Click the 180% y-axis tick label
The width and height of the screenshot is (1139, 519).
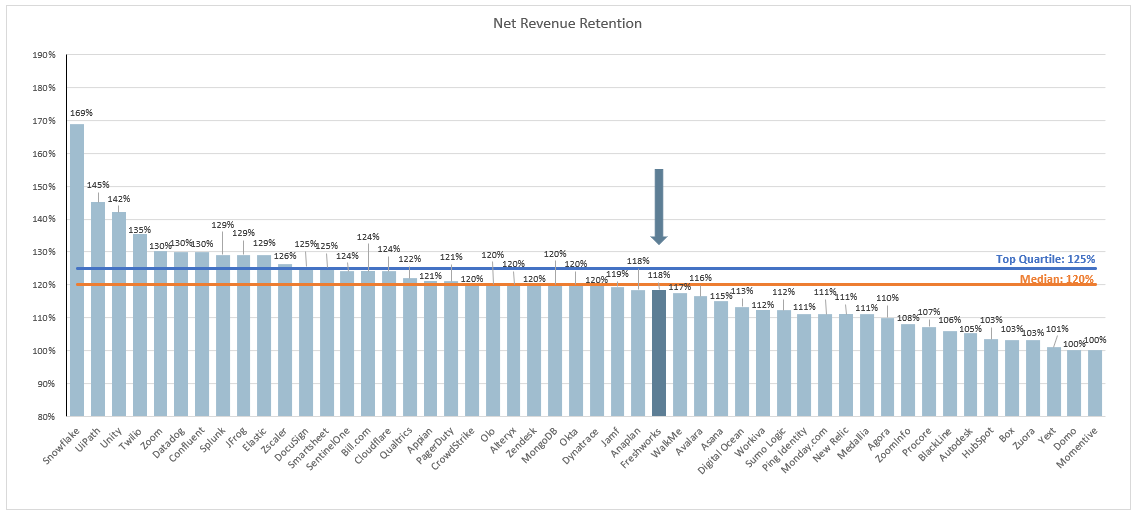(46, 88)
